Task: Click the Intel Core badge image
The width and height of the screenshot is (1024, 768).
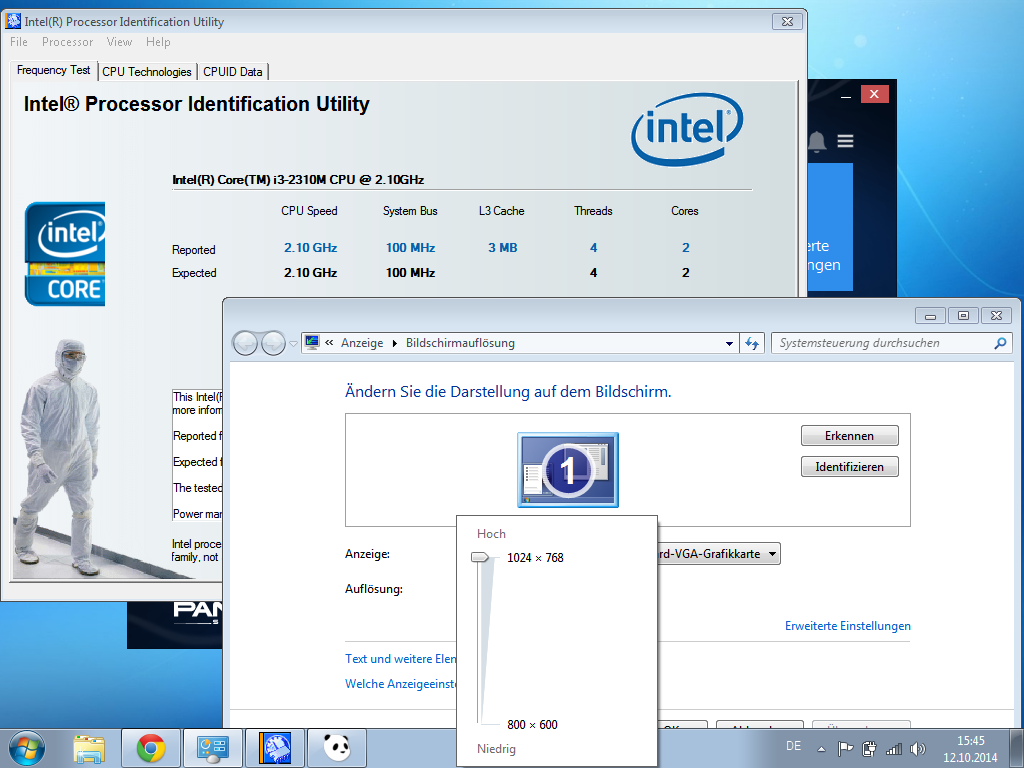Action: coord(65,254)
